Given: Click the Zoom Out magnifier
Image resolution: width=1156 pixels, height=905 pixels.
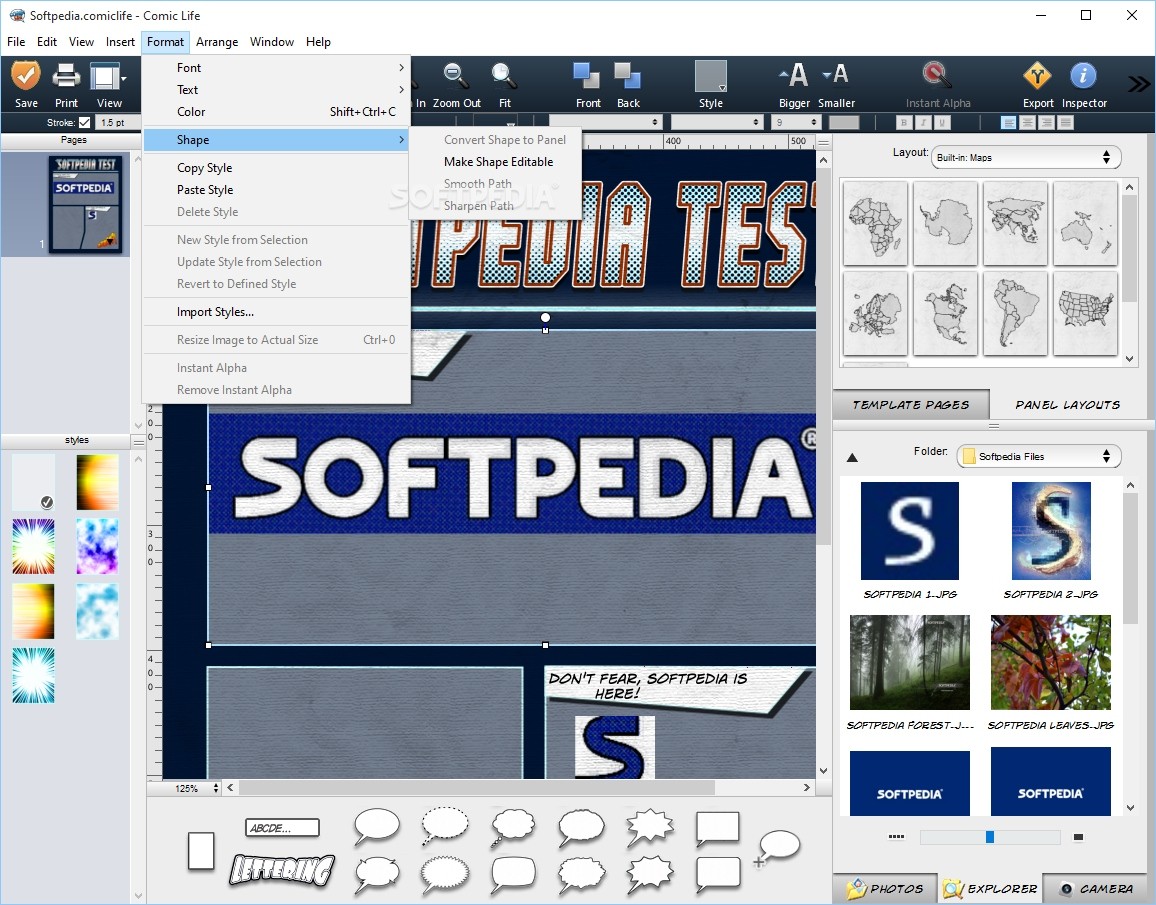Looking at the screenshot, I should (x=455, y=76).
